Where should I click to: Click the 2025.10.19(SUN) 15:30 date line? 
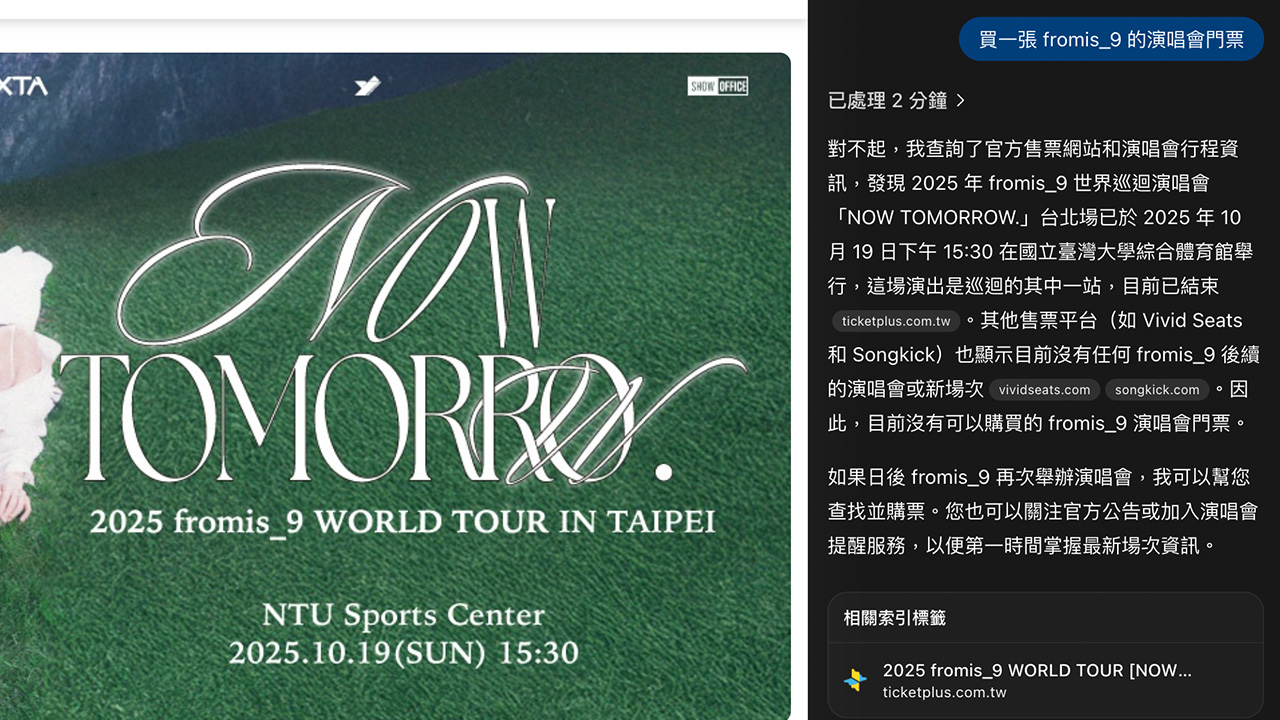tap(403, 653)
